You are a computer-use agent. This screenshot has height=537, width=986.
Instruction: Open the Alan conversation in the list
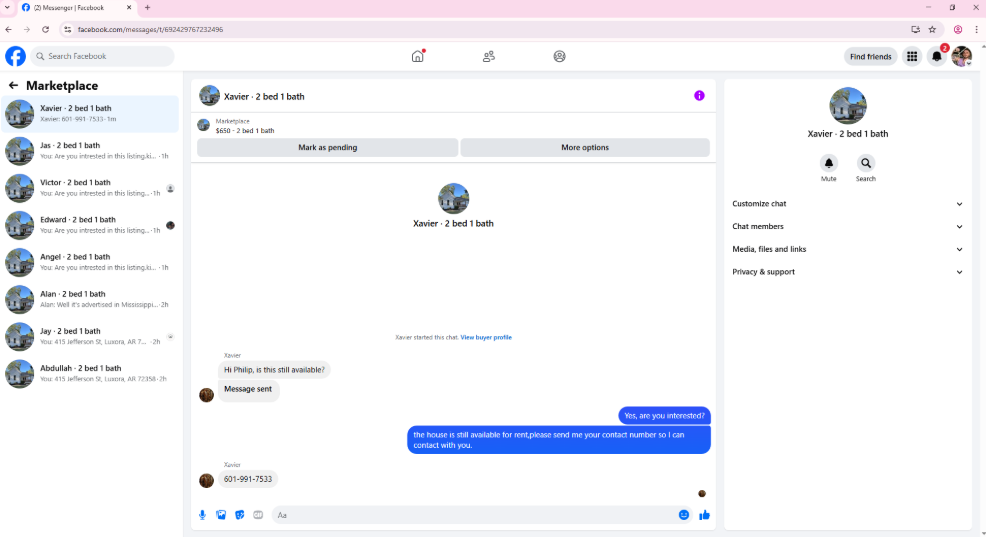pyautogui.click(x=90, y=299)
